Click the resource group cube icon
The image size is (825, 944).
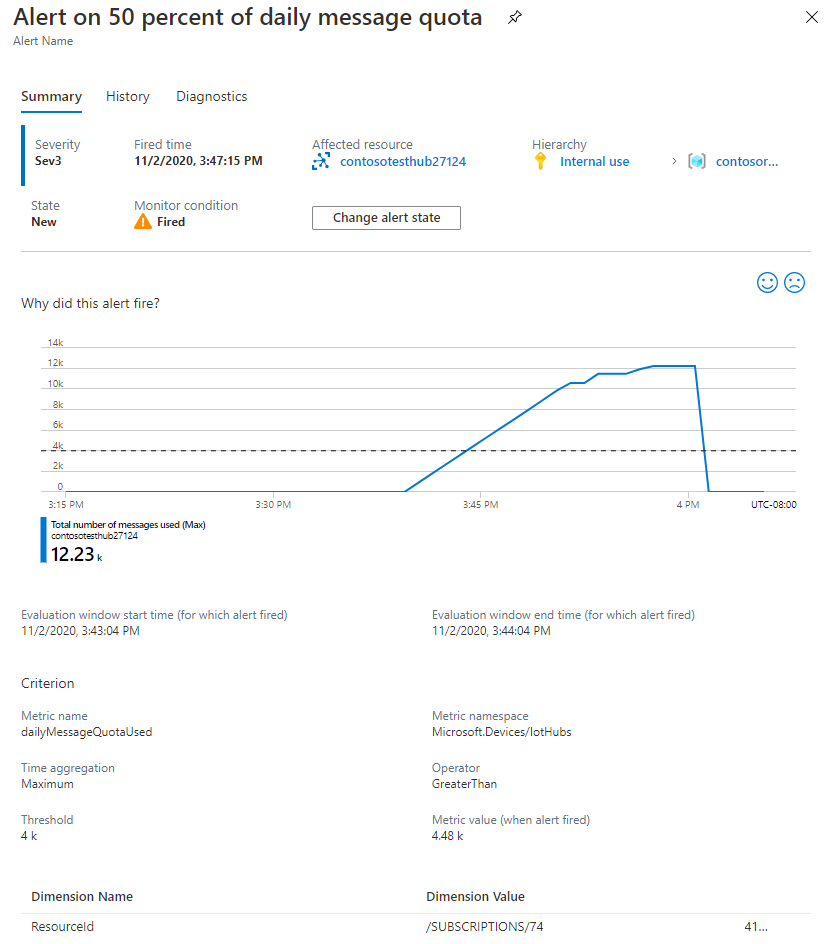(x=697, y=162)
